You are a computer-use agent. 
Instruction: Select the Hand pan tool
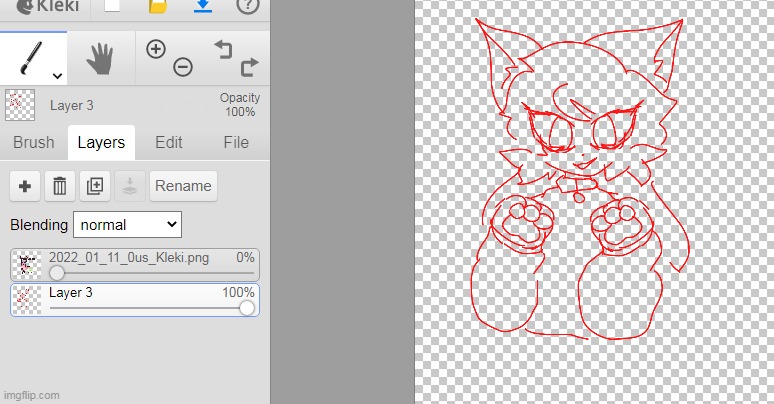tap(100, 59)
